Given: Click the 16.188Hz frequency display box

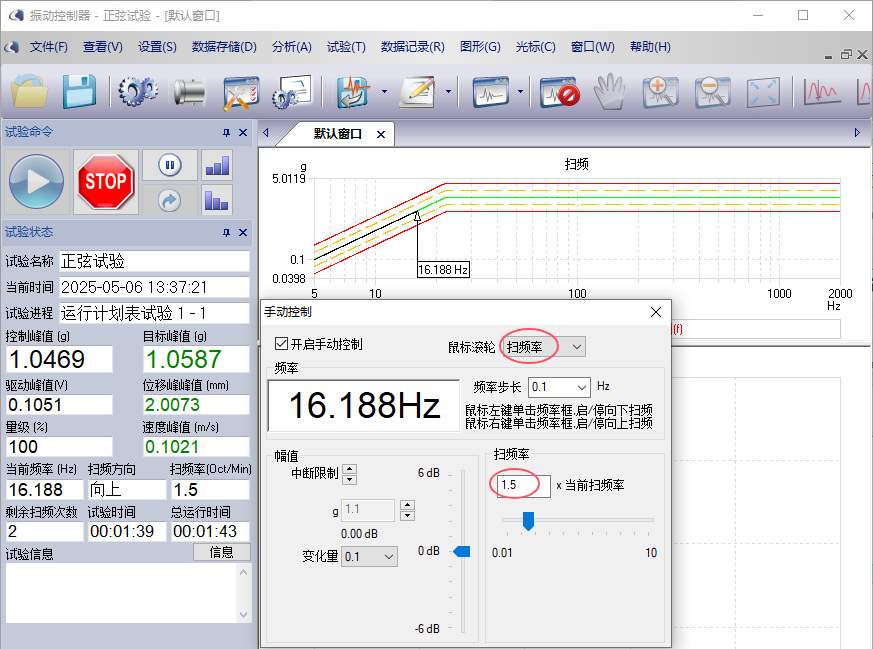Looking at the screenshot, I should [x=364, y=405].
